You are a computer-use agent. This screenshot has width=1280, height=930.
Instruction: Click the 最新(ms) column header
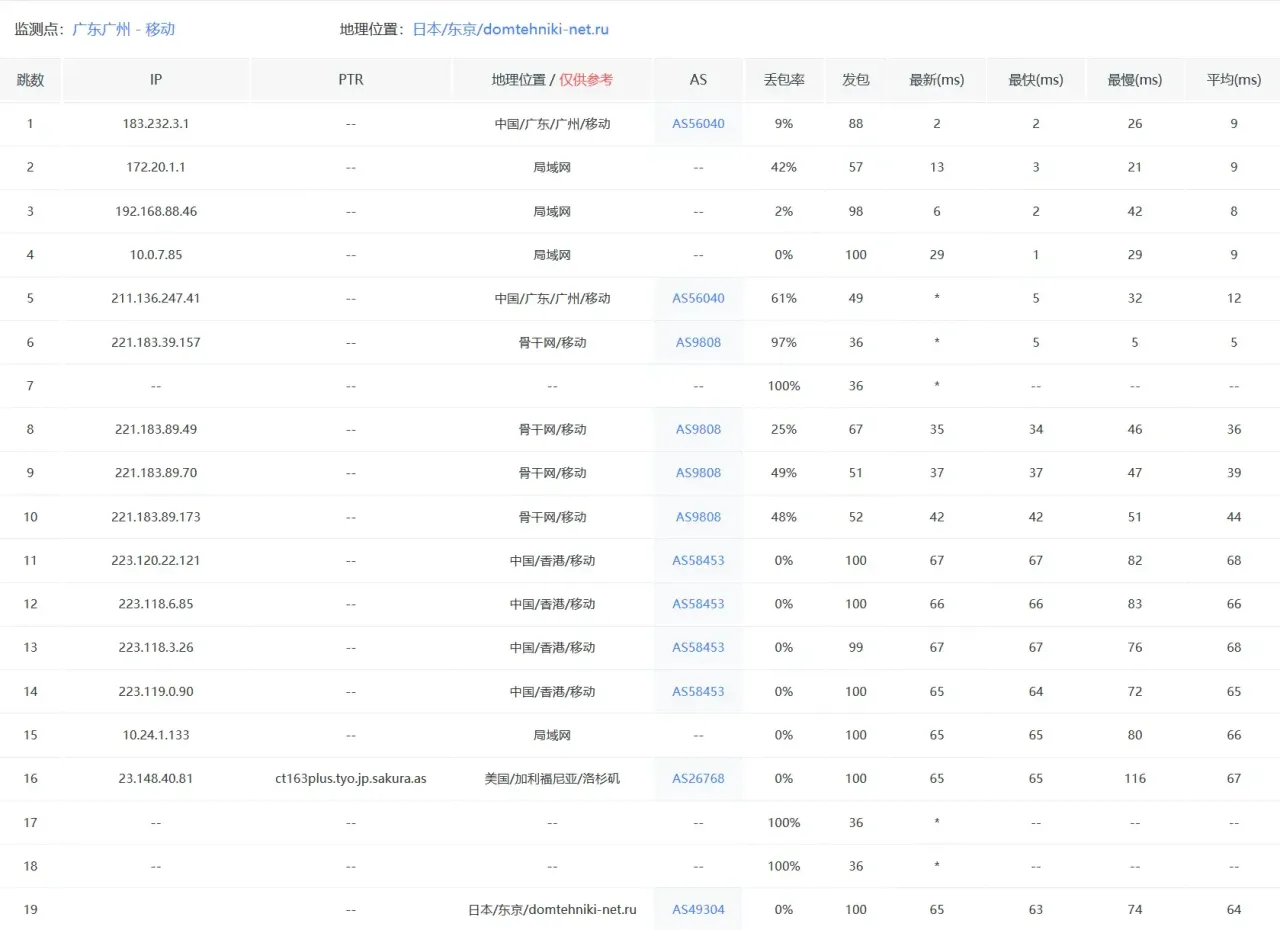coord(937,80)
